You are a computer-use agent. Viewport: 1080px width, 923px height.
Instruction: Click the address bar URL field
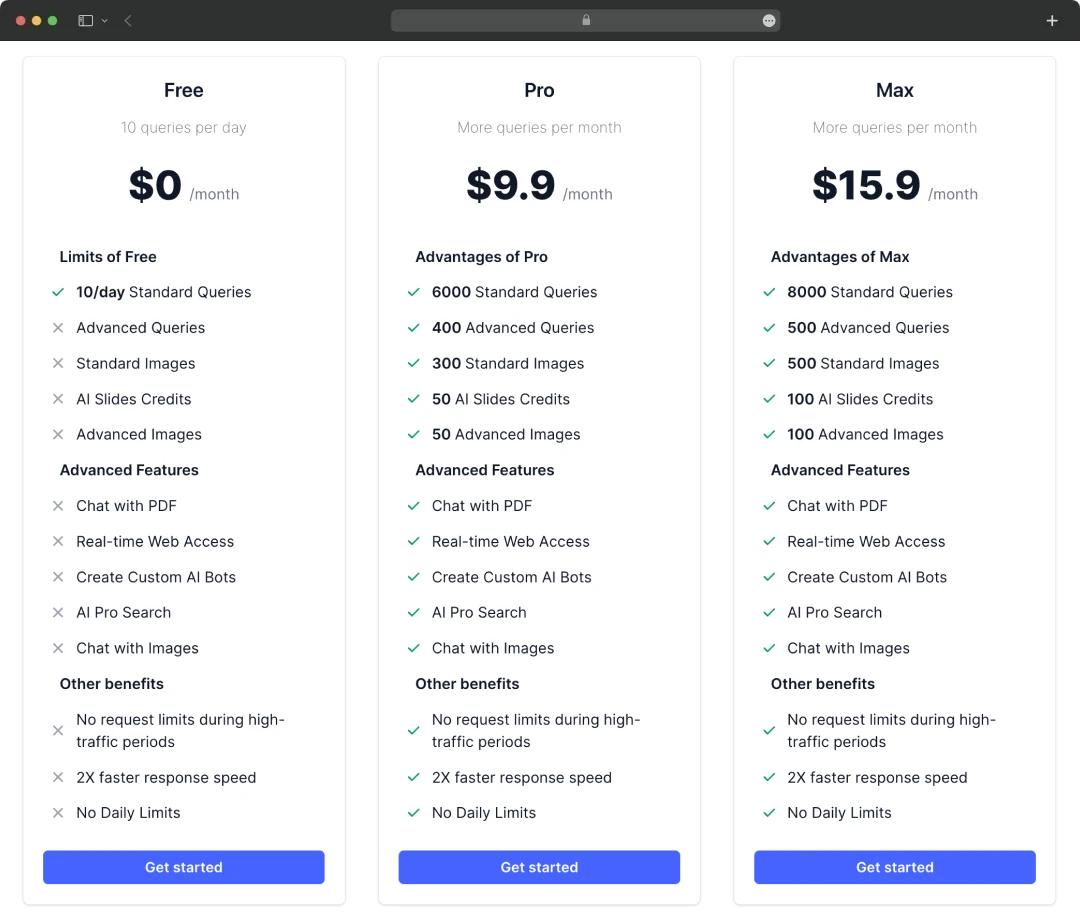pos(585,21)
